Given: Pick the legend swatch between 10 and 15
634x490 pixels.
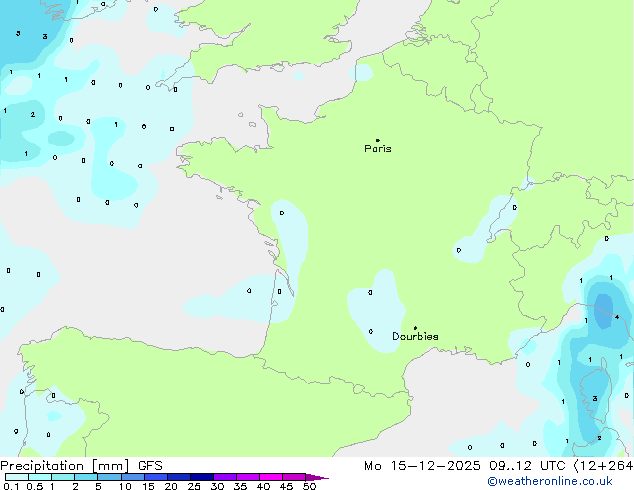Looking at the screenshot, I should (x=133, y=477).
